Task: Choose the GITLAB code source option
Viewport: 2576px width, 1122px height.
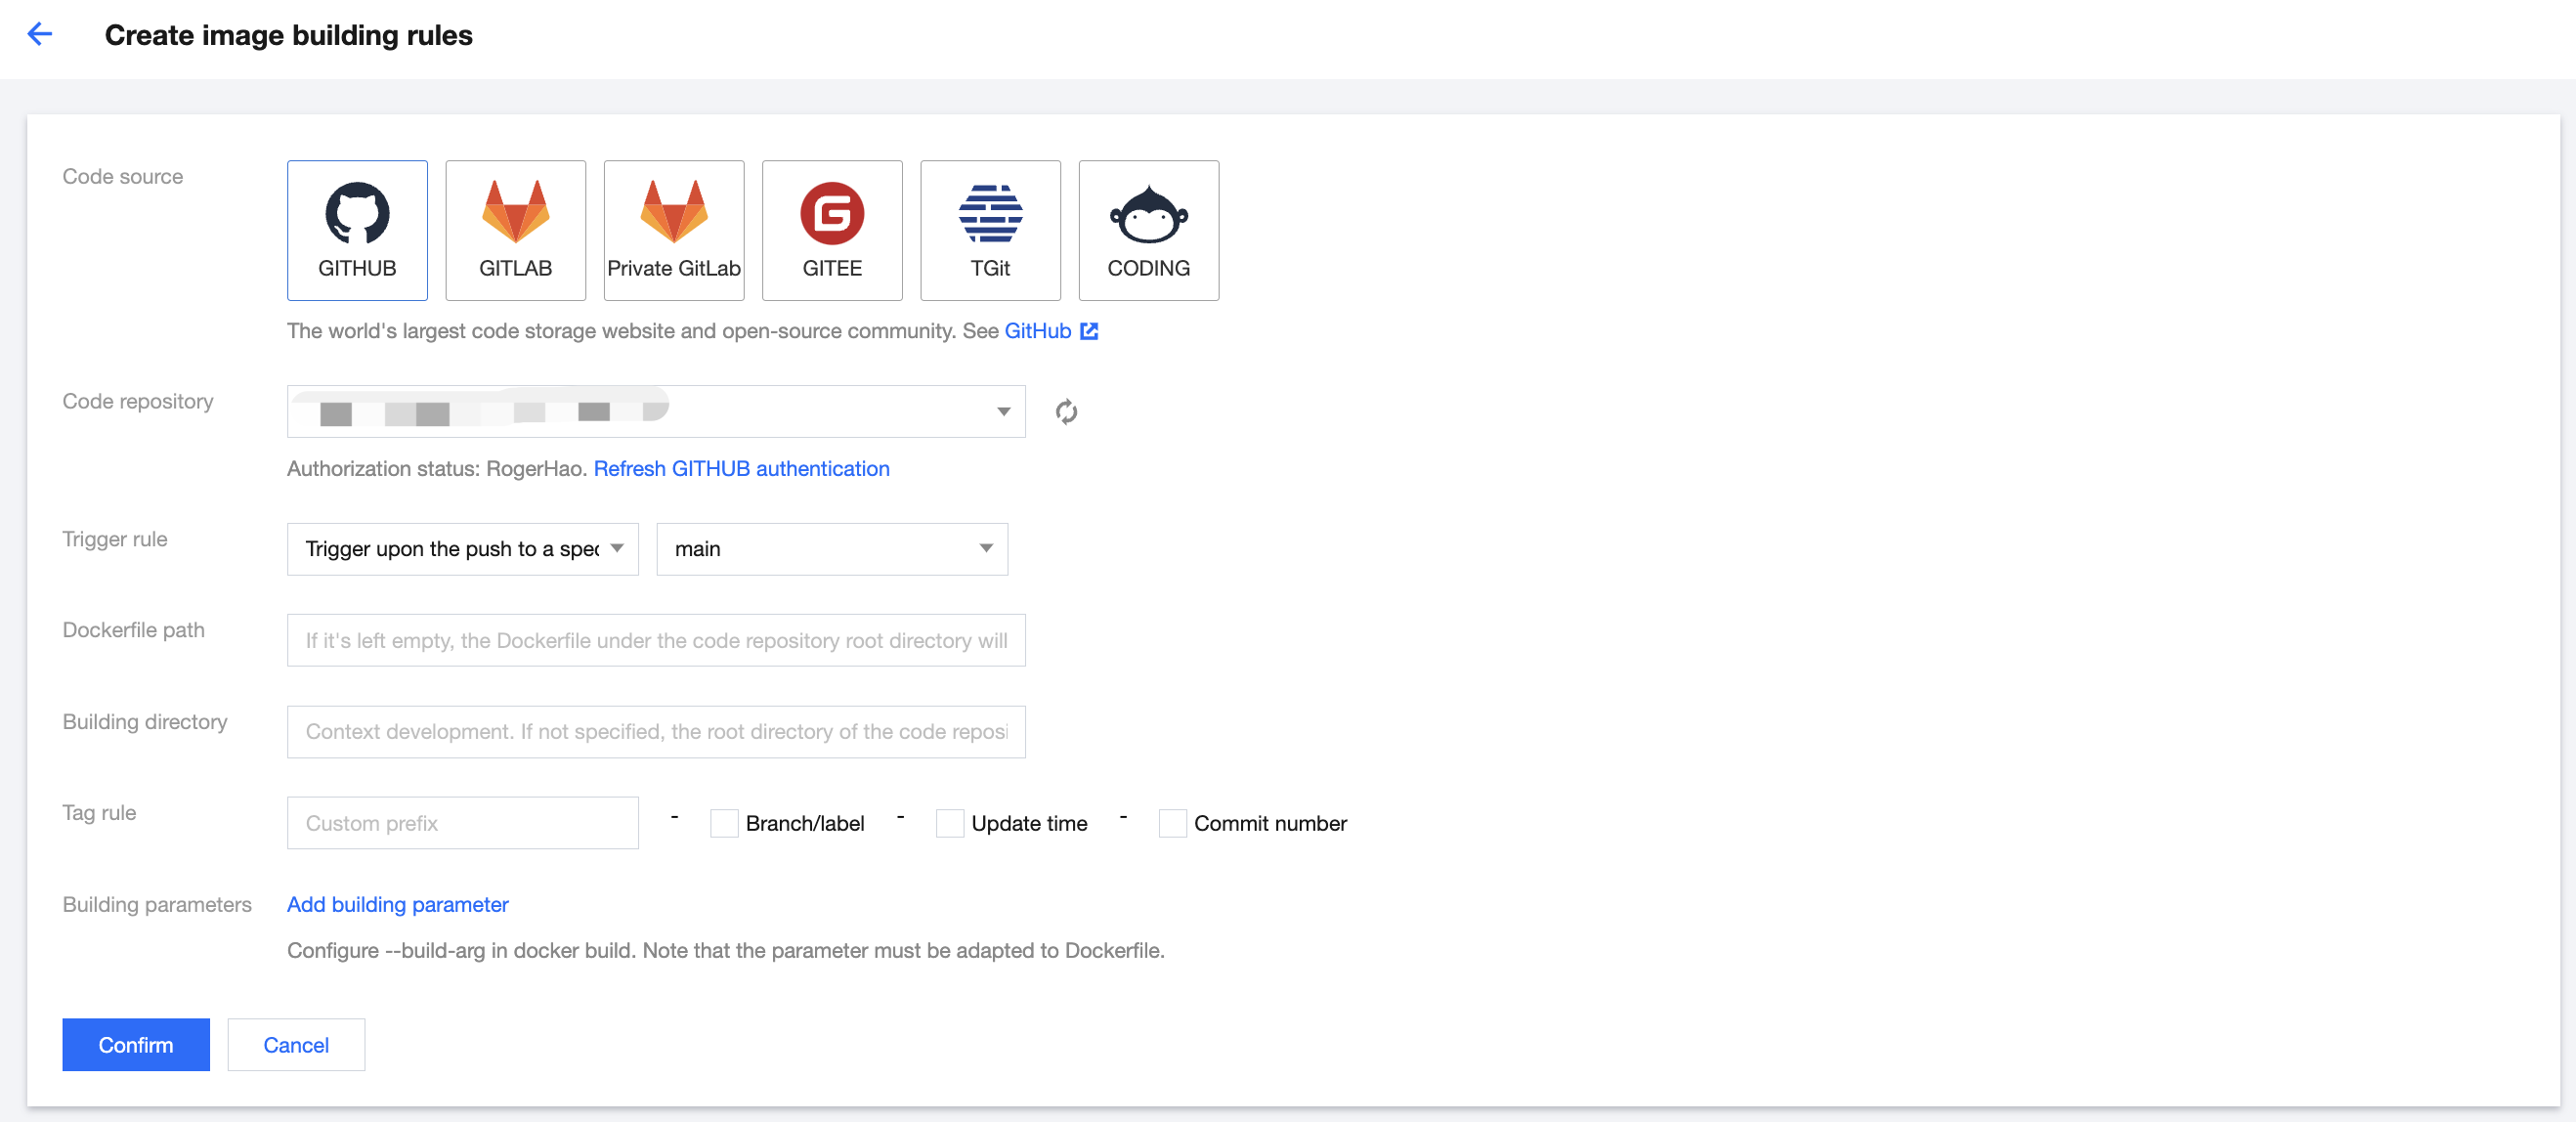Action: [x=515, y=230]
